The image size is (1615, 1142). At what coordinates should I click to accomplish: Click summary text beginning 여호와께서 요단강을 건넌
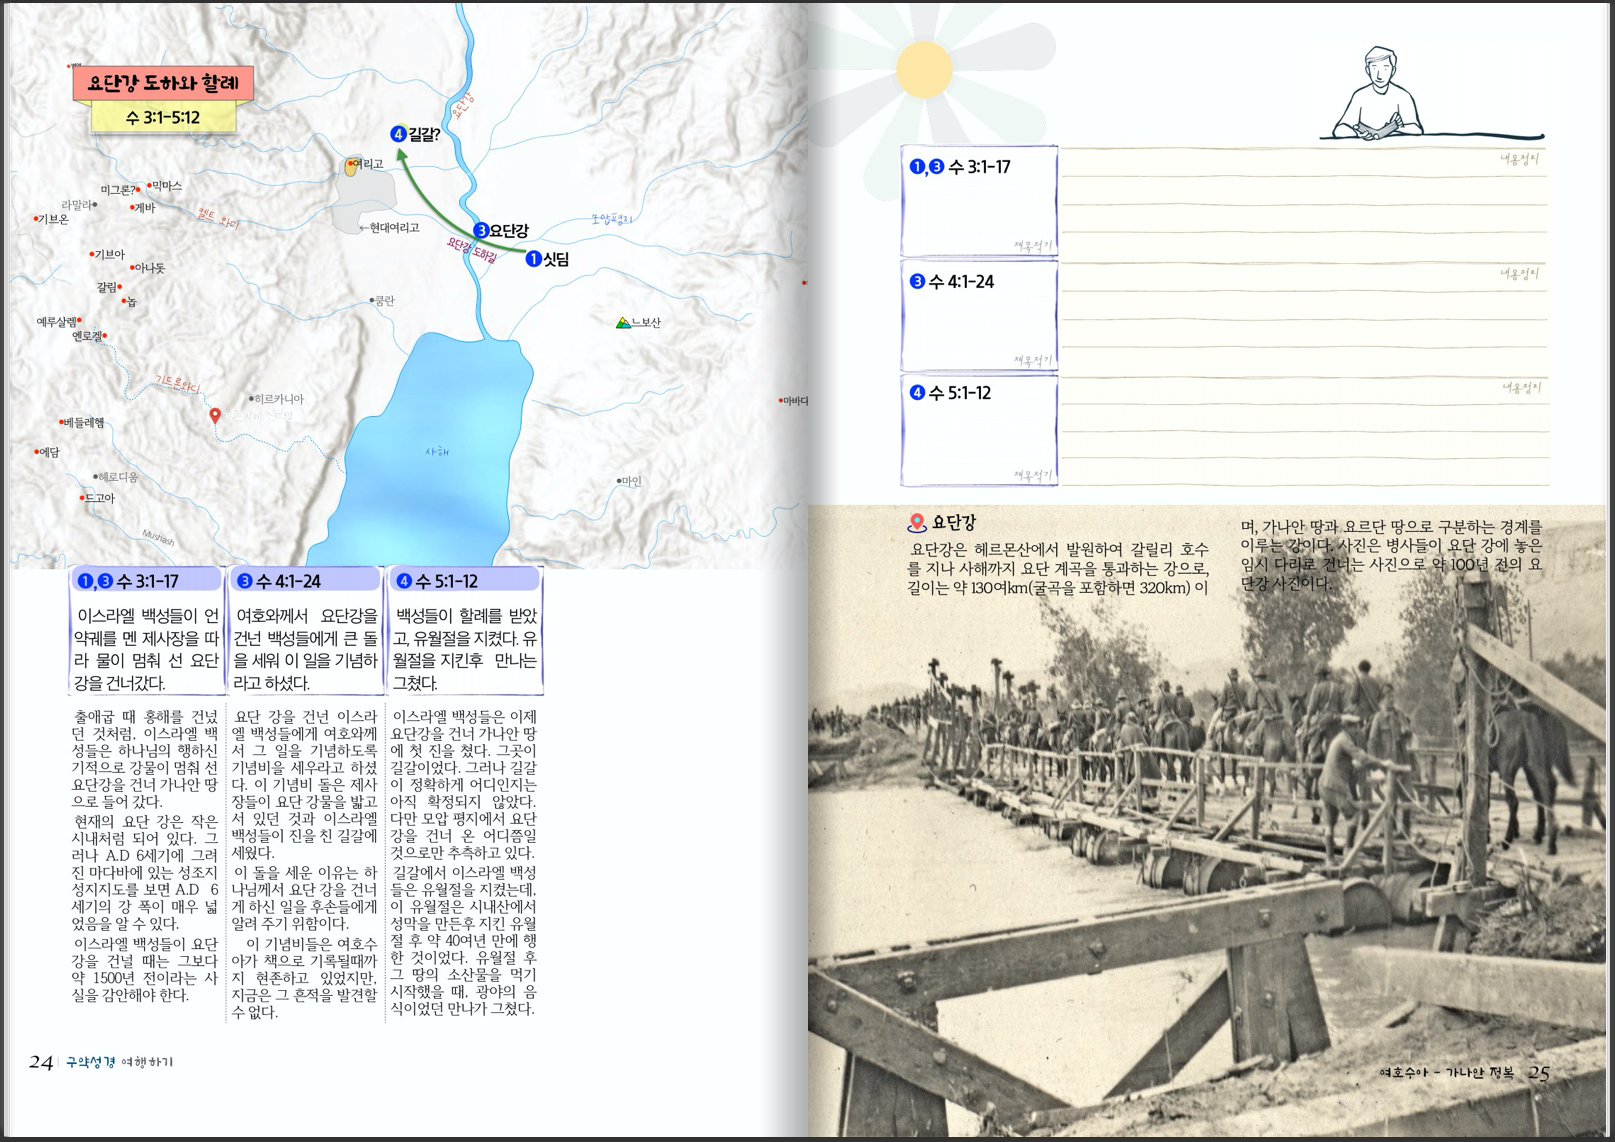point(305,649)
